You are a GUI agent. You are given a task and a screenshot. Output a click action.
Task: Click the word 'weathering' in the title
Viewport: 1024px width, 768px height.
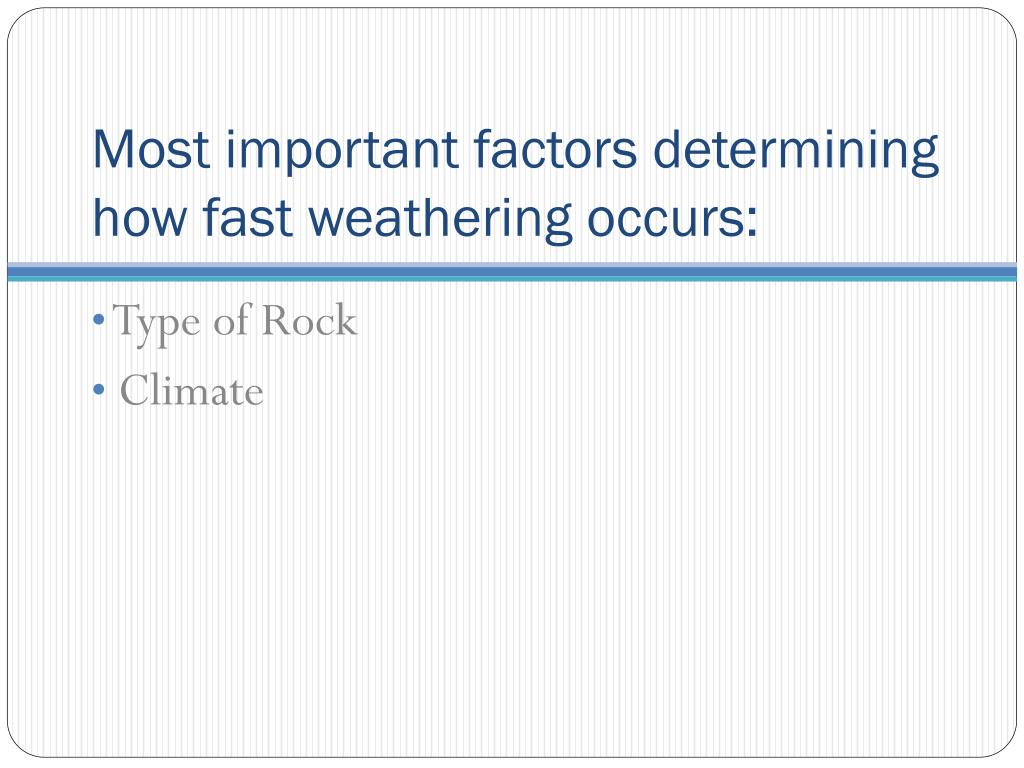pyautogui.click(x=439, y=221)
